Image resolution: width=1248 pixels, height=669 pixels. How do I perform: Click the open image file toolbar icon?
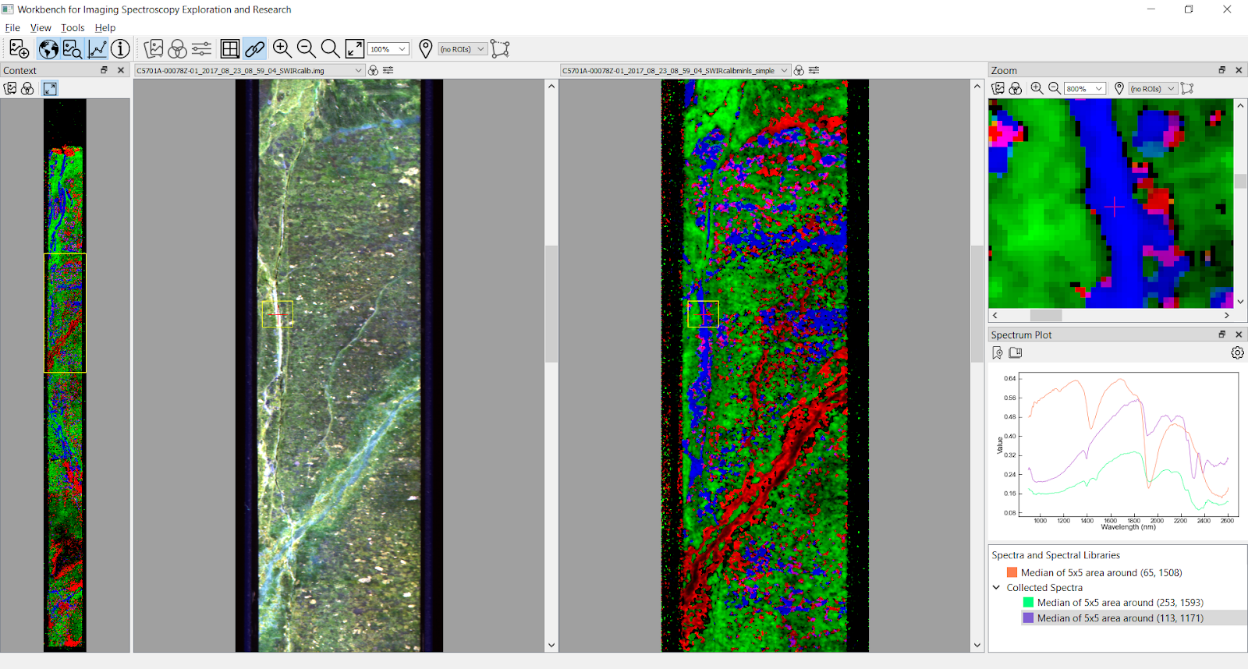(x=19, y=49)
